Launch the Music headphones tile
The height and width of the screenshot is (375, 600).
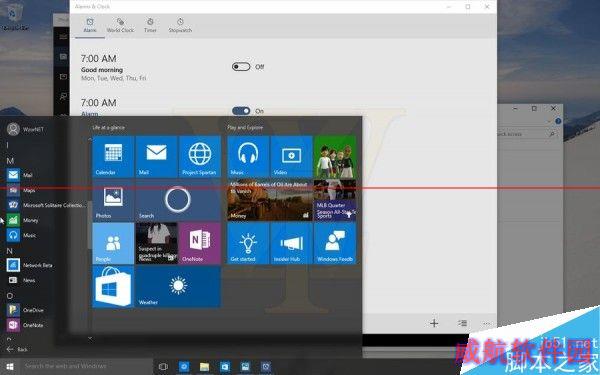248,157
